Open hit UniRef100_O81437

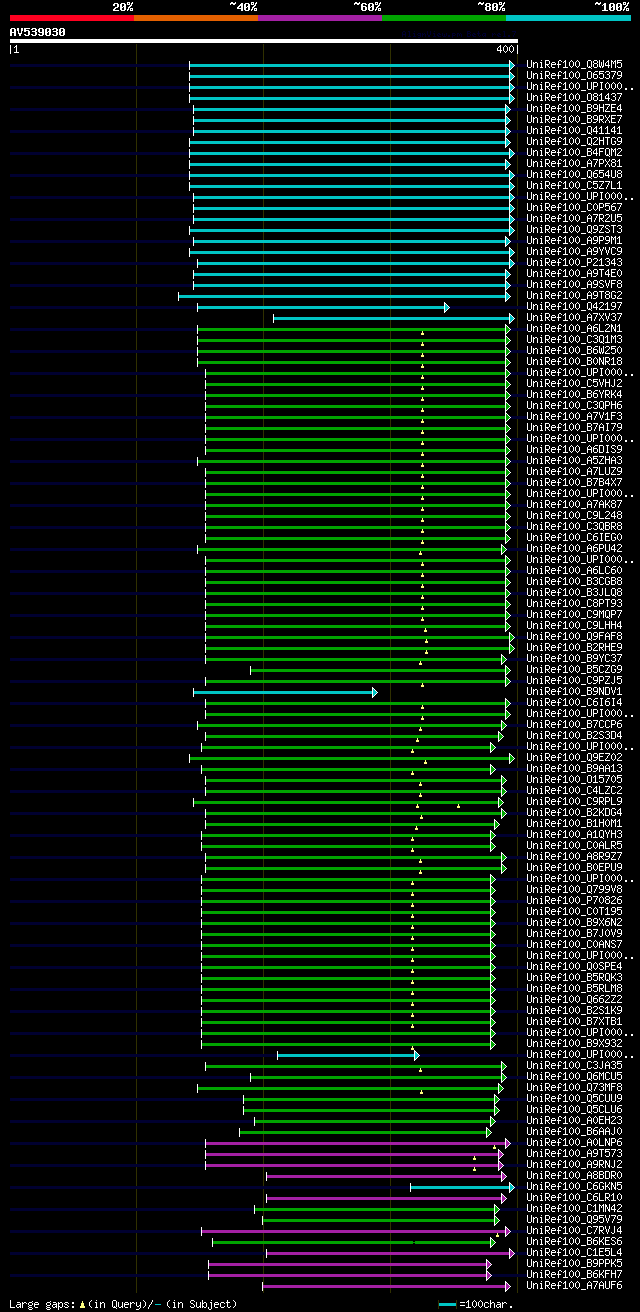574,98
